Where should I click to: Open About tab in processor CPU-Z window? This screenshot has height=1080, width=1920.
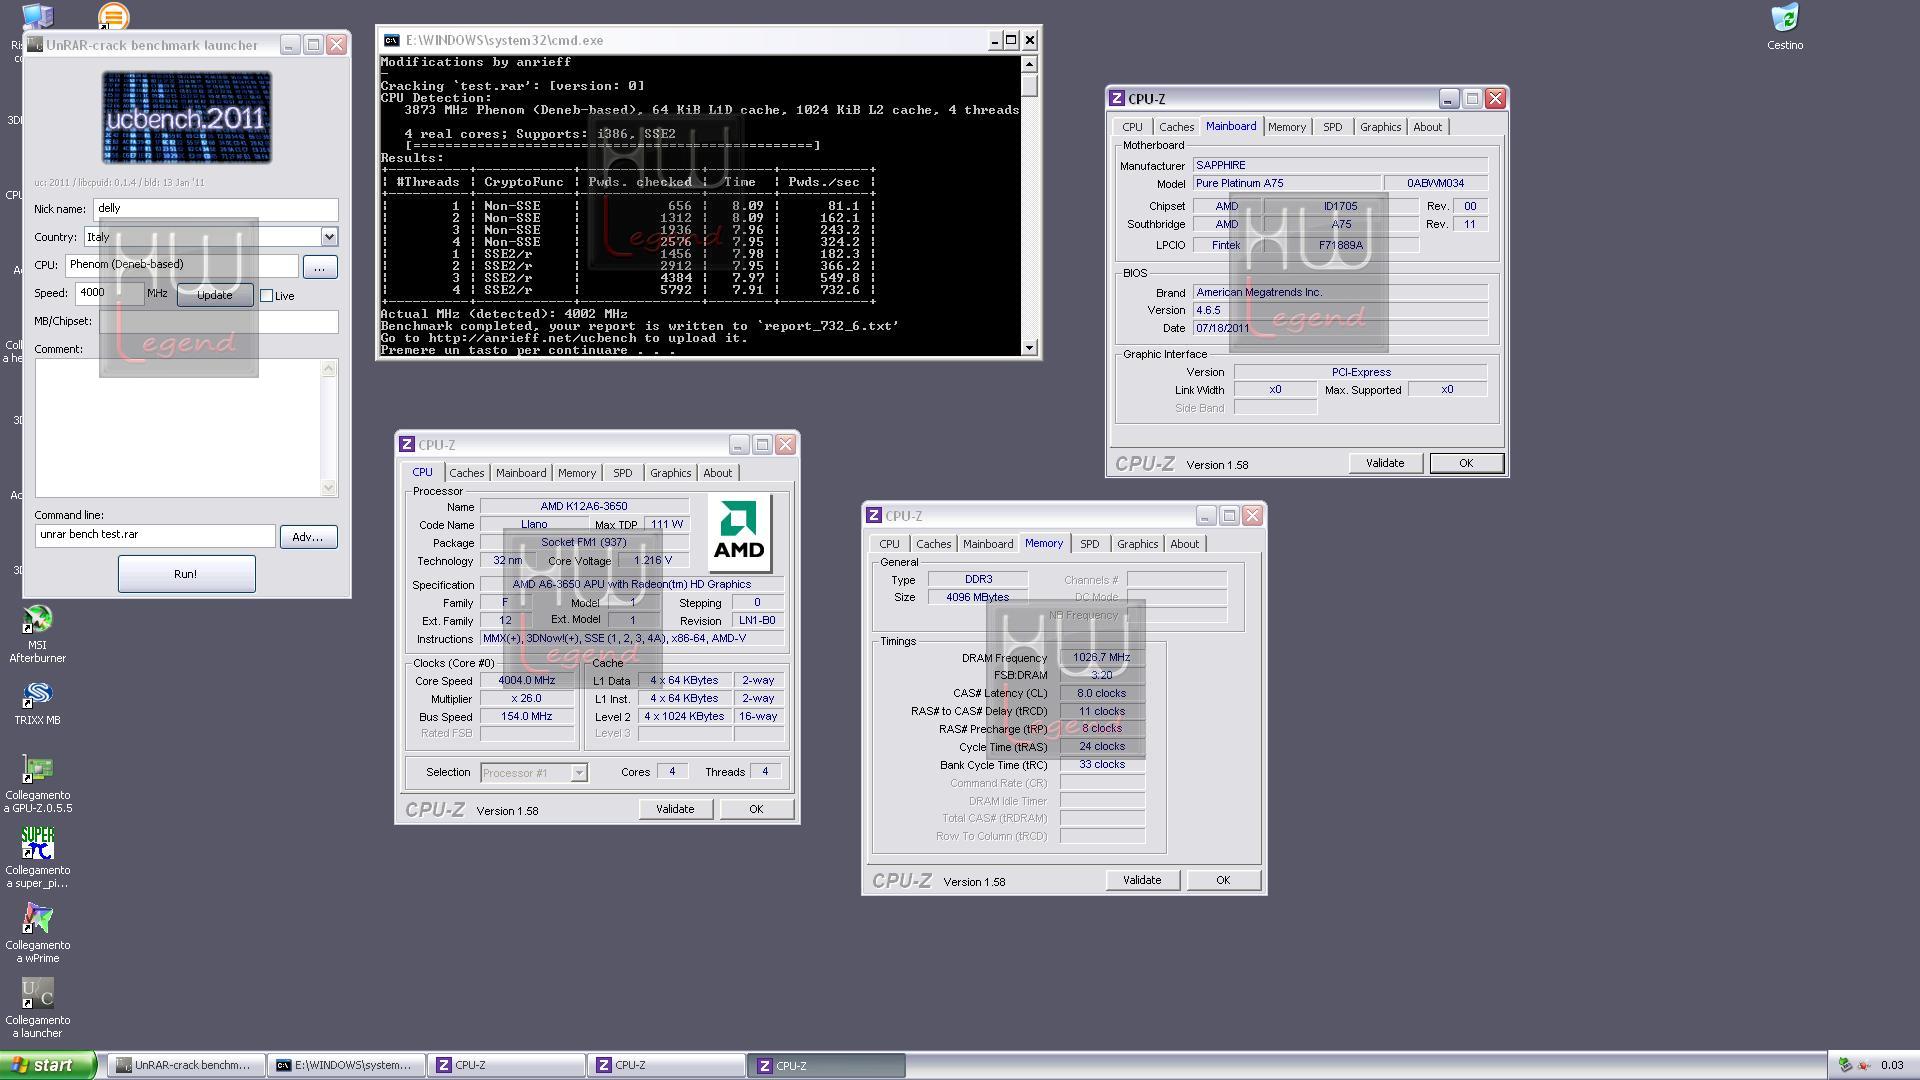click(x=717, y=473)
